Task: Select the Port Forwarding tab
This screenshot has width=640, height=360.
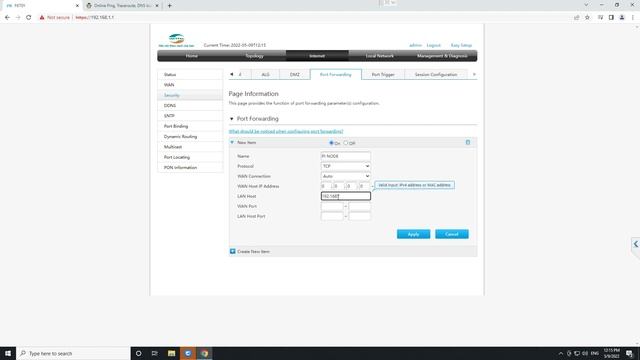Action: pyautogui.click(x=336, y=75)
